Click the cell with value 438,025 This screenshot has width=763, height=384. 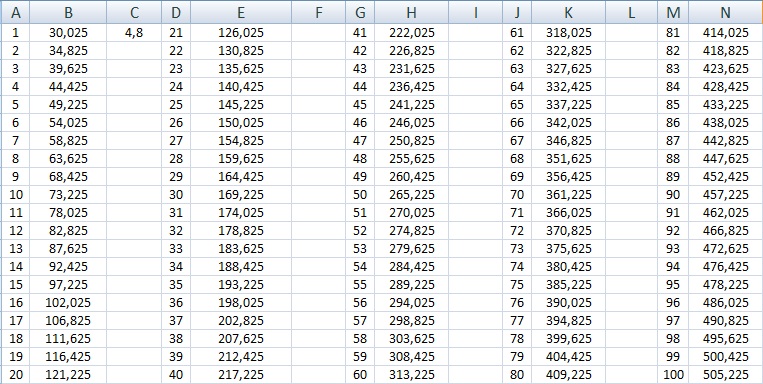(x=726, y=123)
